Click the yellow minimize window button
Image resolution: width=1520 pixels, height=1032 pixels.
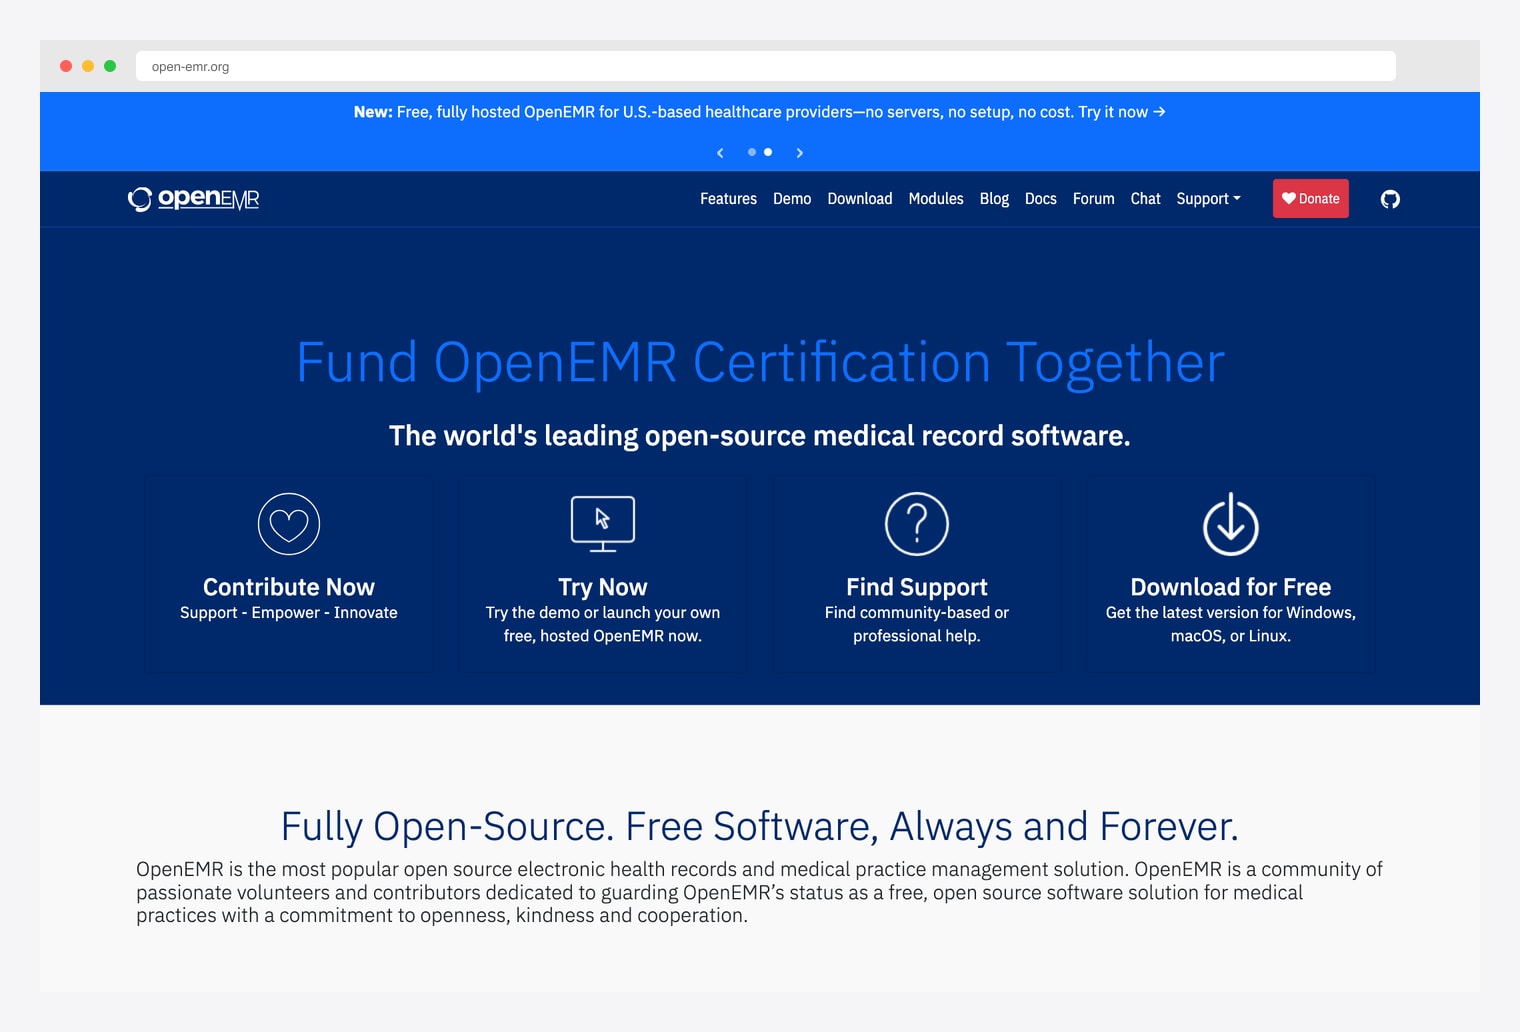88,66
